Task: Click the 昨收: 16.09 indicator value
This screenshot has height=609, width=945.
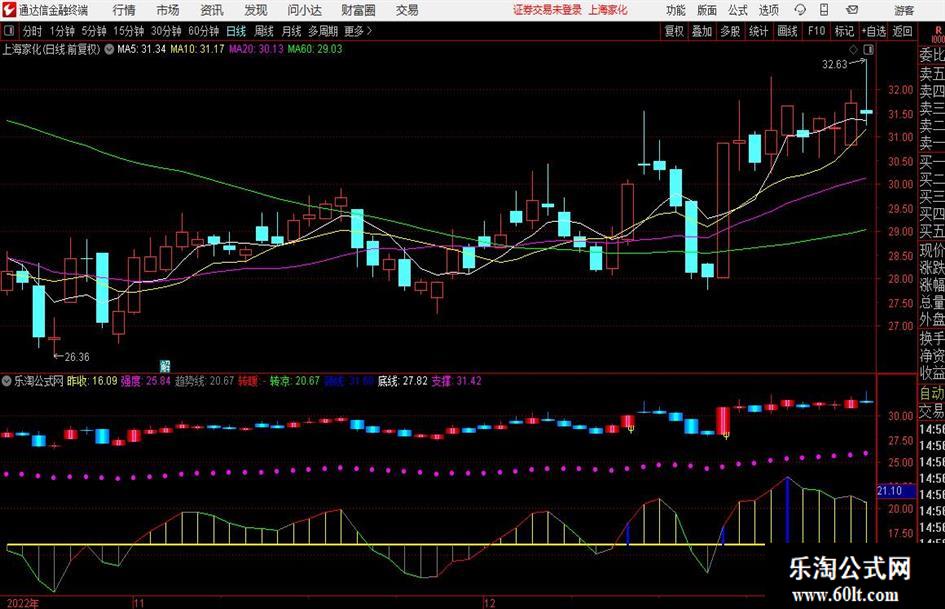Action: 92,381
